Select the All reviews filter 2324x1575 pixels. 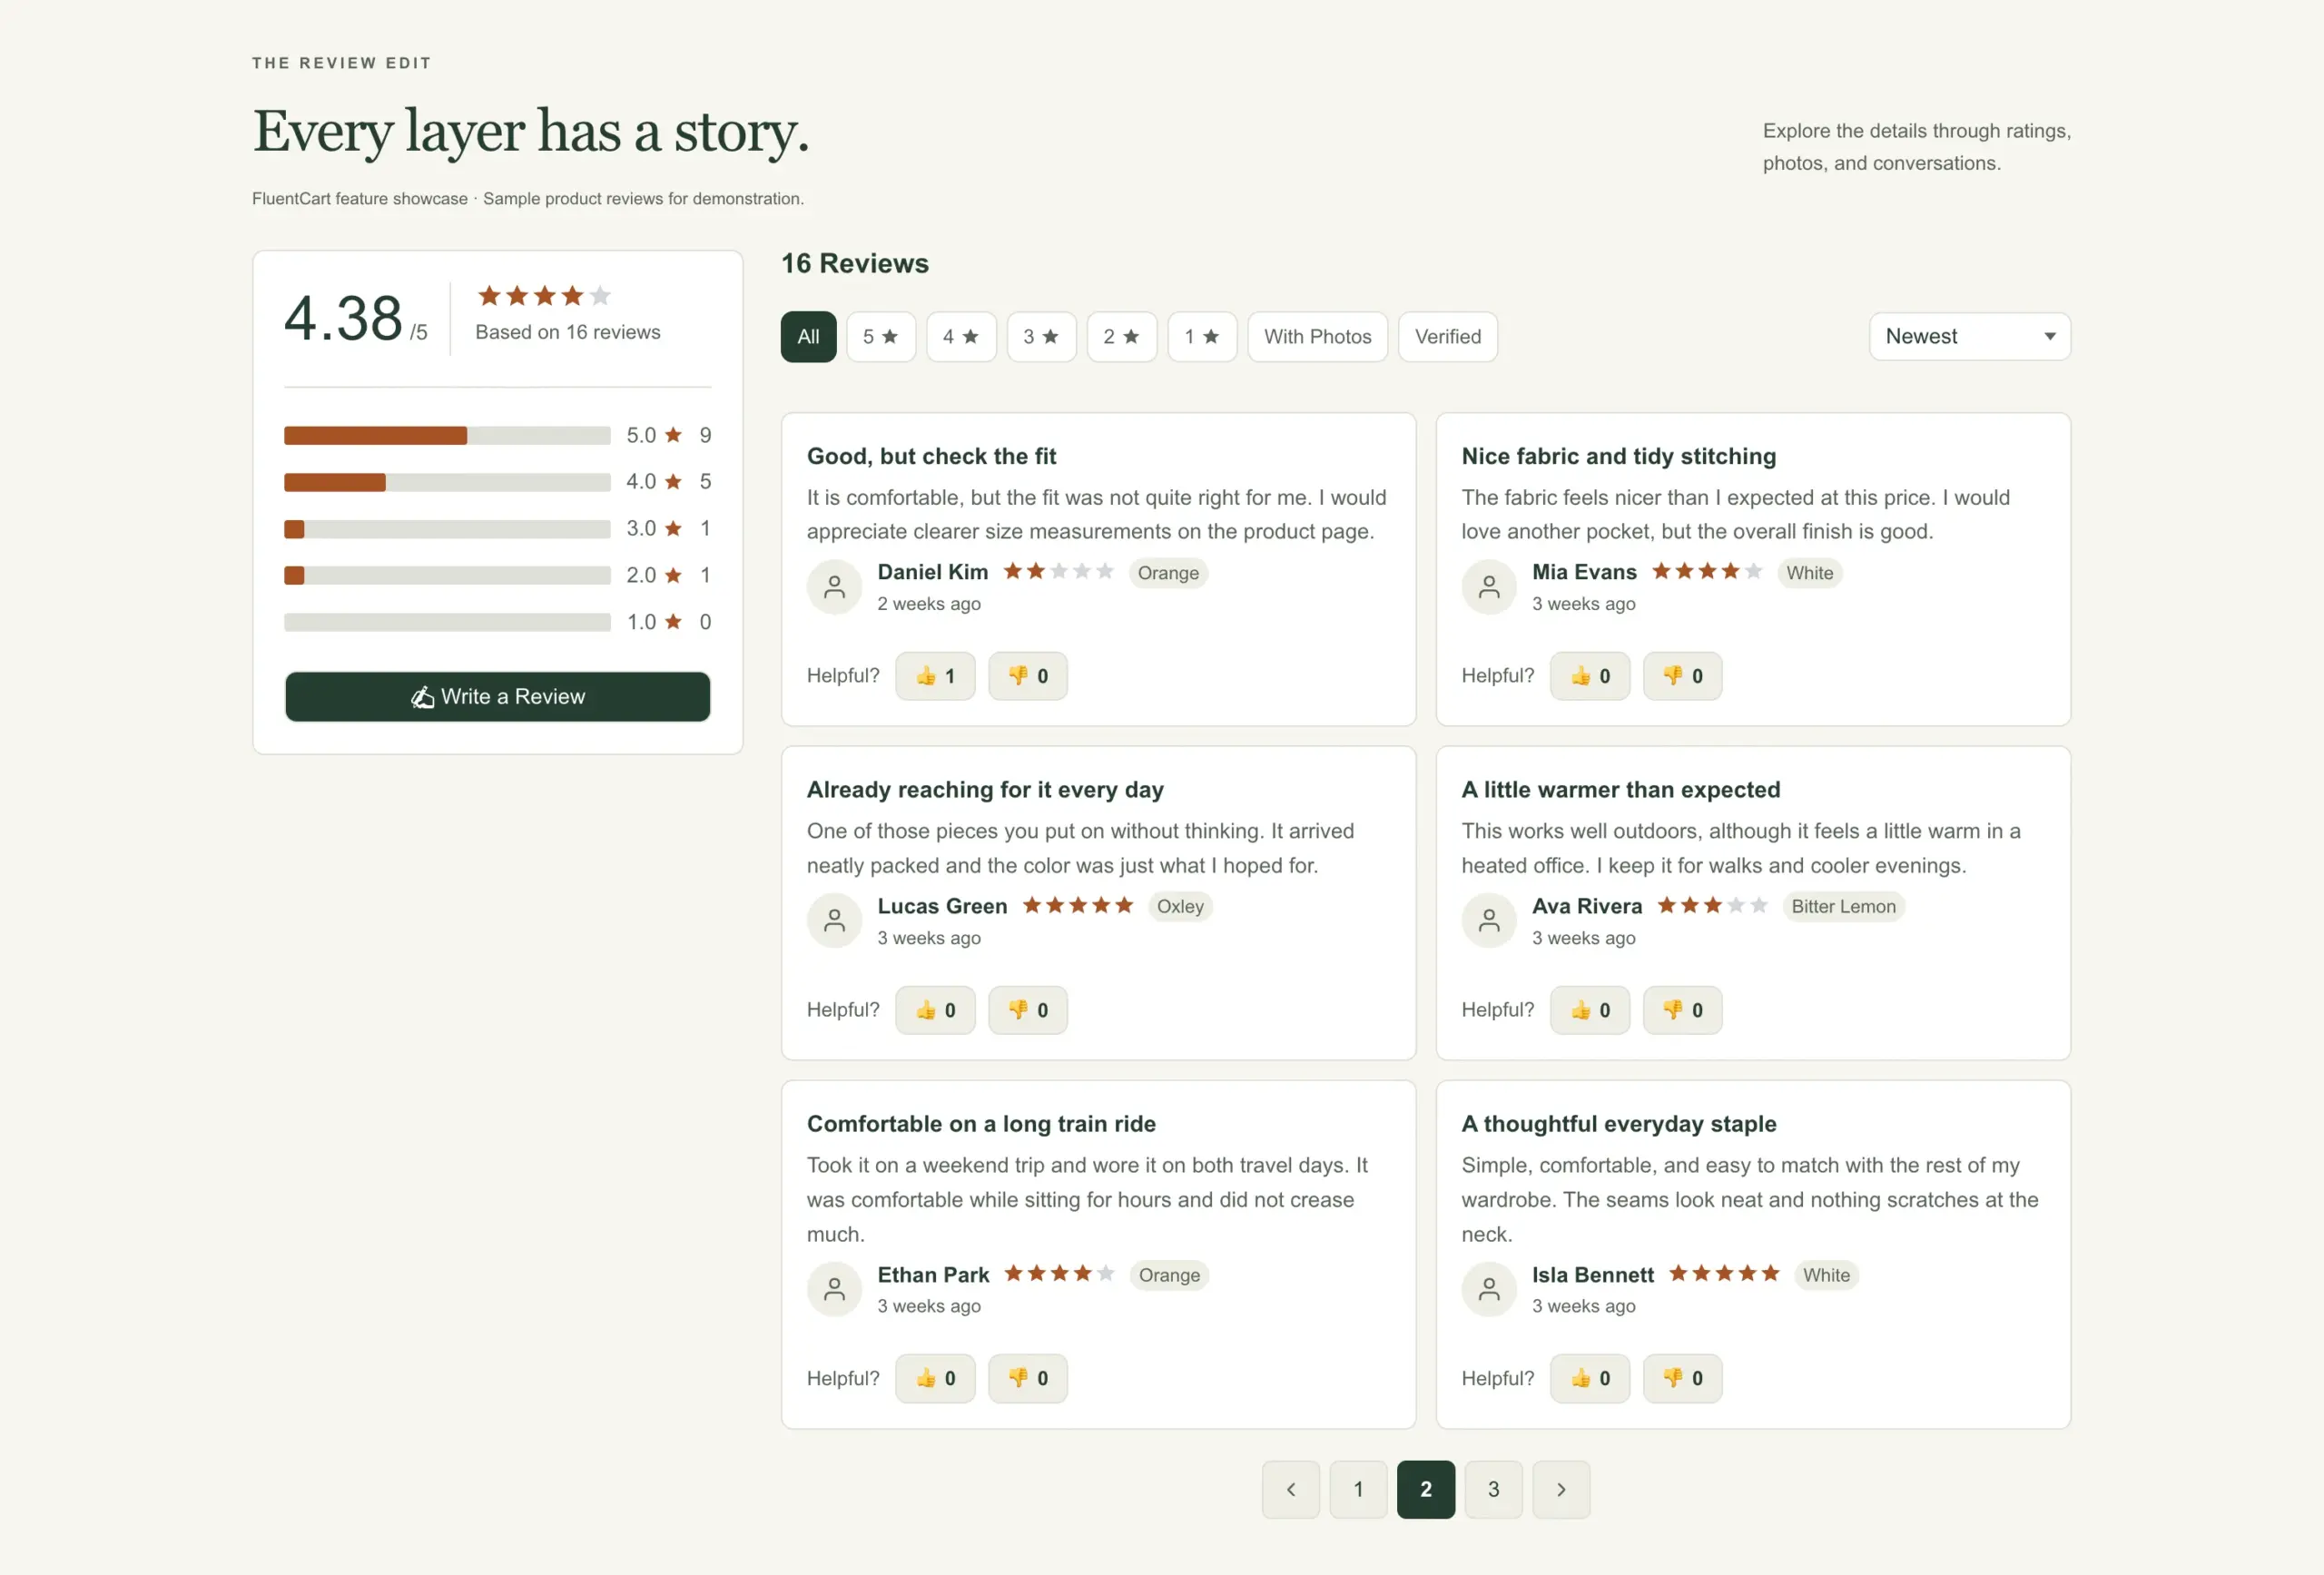(808, 337)
